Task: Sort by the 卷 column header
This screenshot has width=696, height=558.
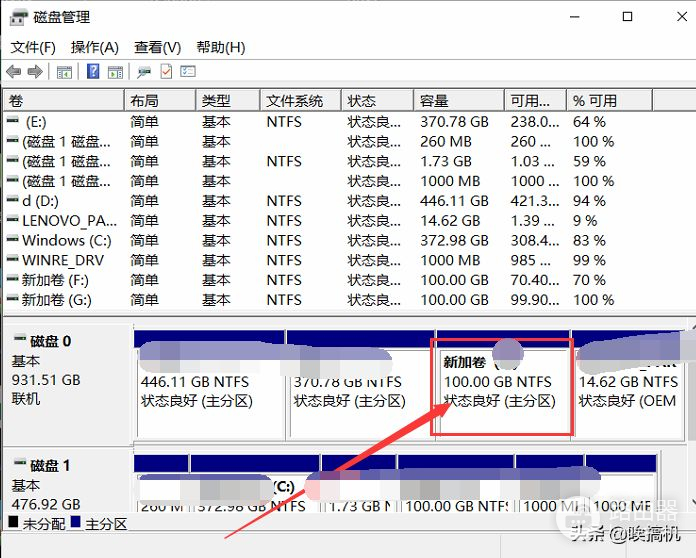Action: click(64, 101)
